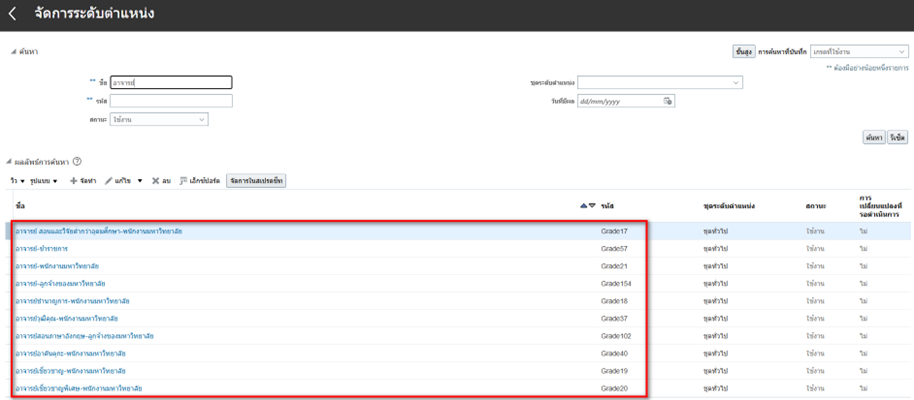Click the plus icon to create (จัดทำ)

click(x=73, y=181)
